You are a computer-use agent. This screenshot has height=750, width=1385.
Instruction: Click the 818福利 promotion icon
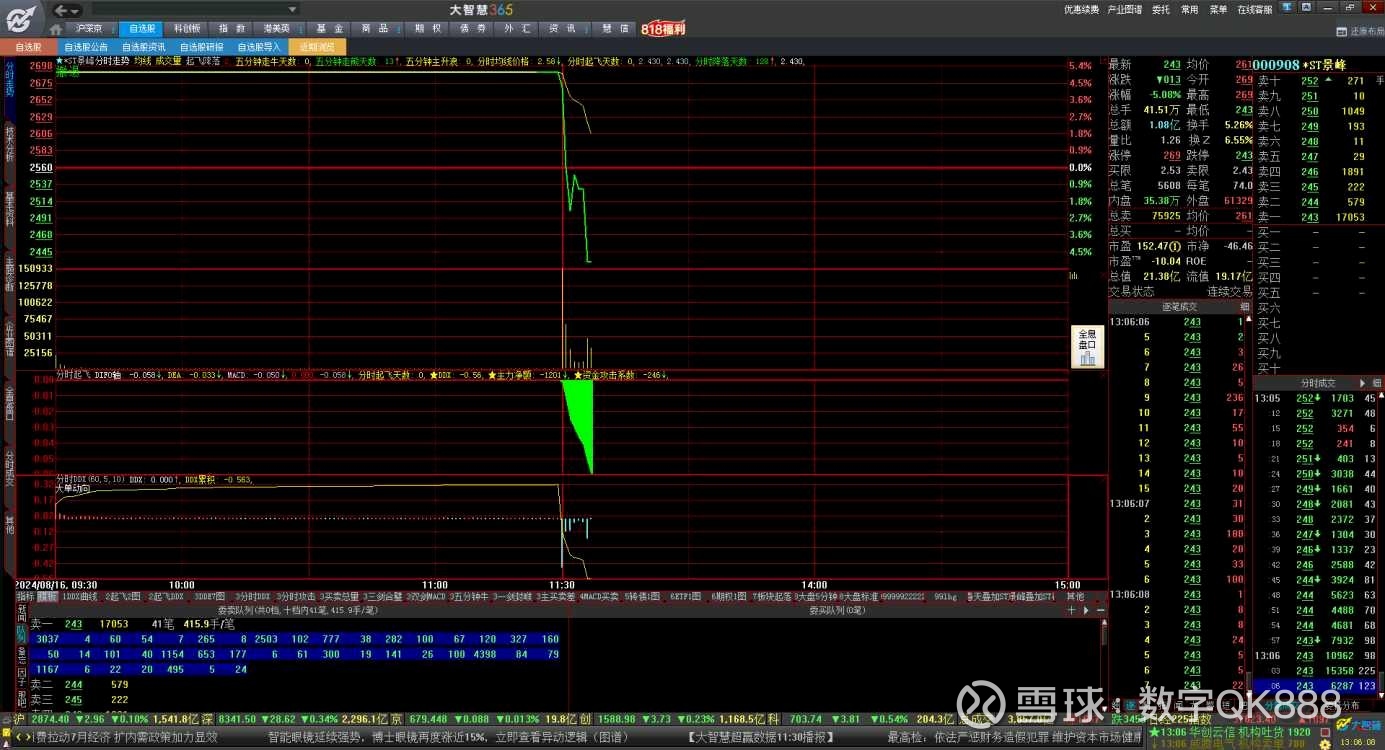click(x=663, y=29)
